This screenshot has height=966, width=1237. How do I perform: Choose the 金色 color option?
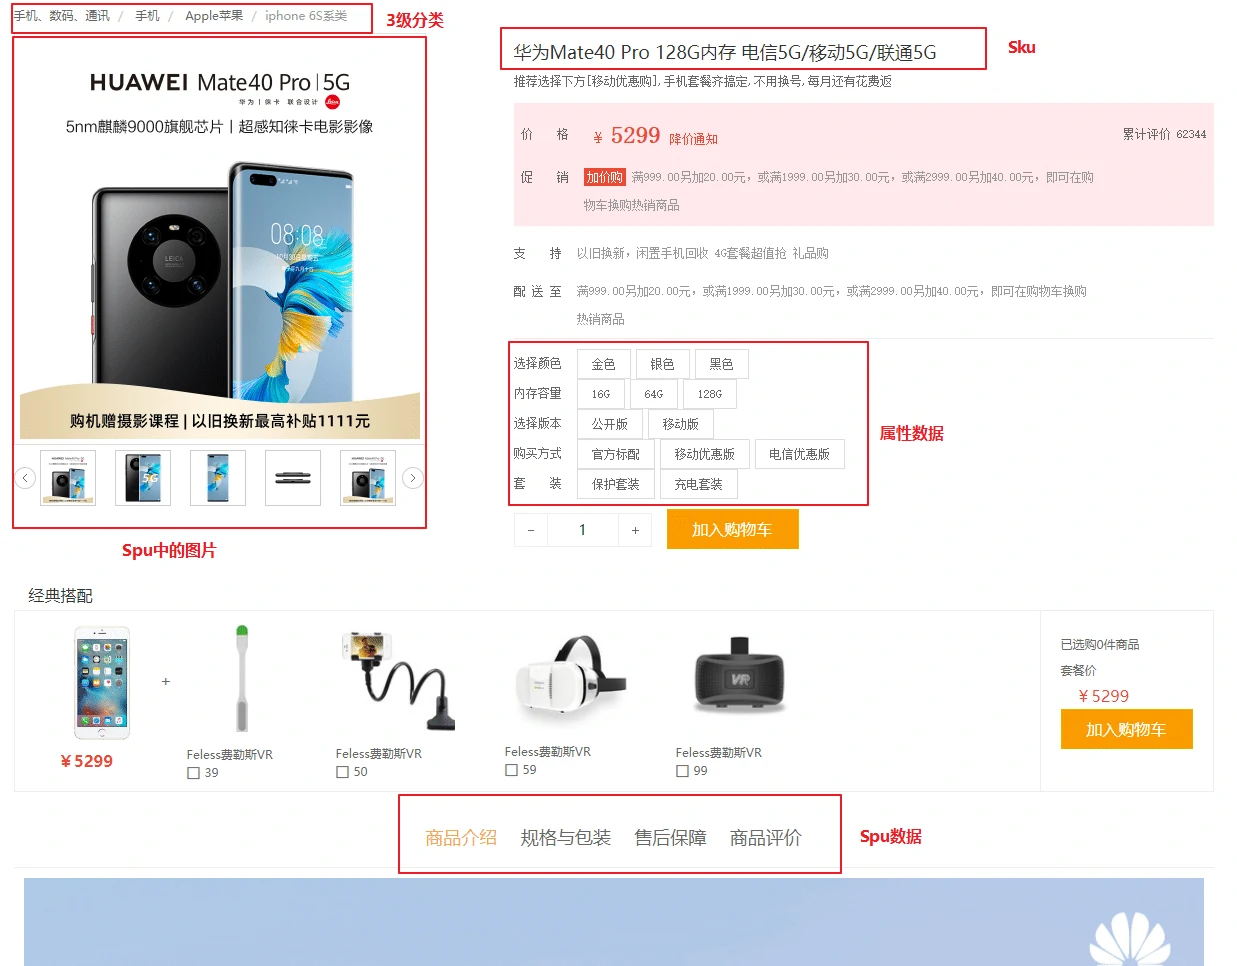(x=604, y=364)
